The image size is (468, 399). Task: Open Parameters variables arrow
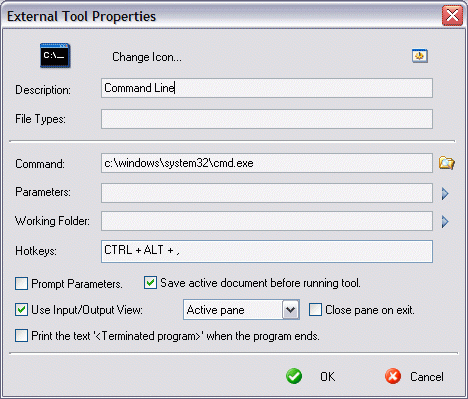tap(445, 193)
